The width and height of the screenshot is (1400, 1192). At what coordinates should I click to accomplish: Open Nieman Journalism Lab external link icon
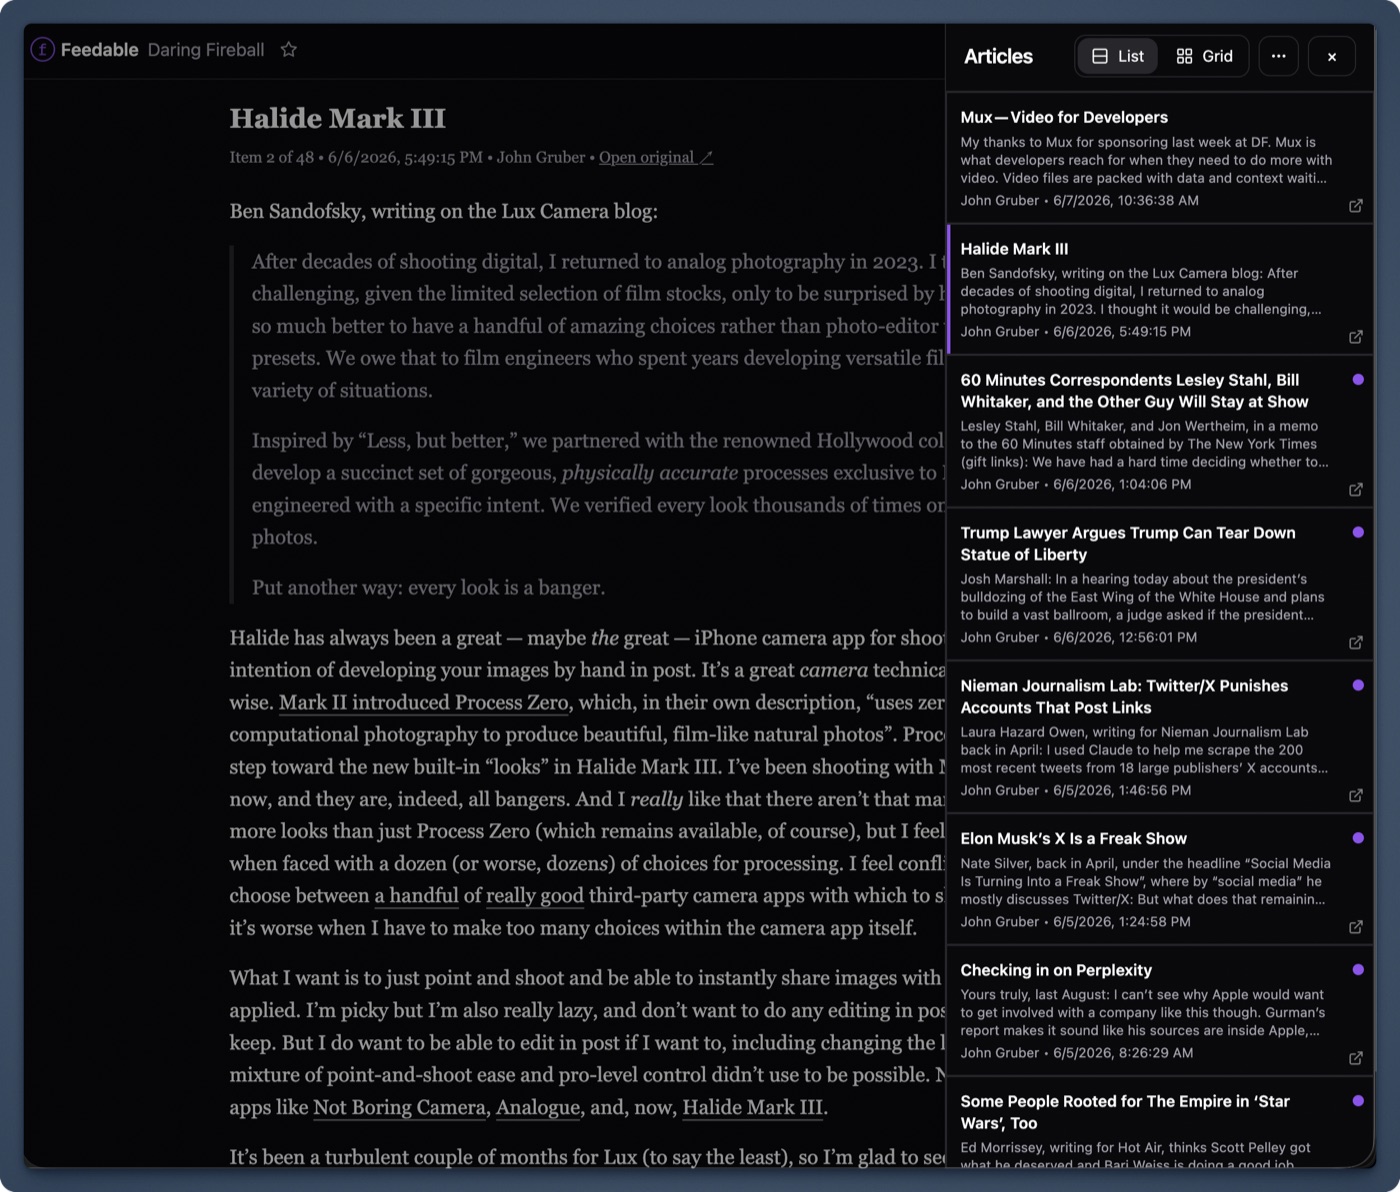pyautogui.click(x=1356, y=796)
